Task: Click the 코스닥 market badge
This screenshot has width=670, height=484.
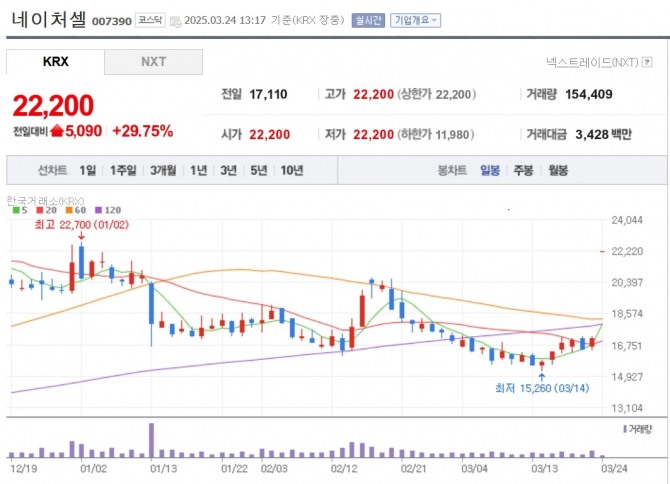Action: 150,20
